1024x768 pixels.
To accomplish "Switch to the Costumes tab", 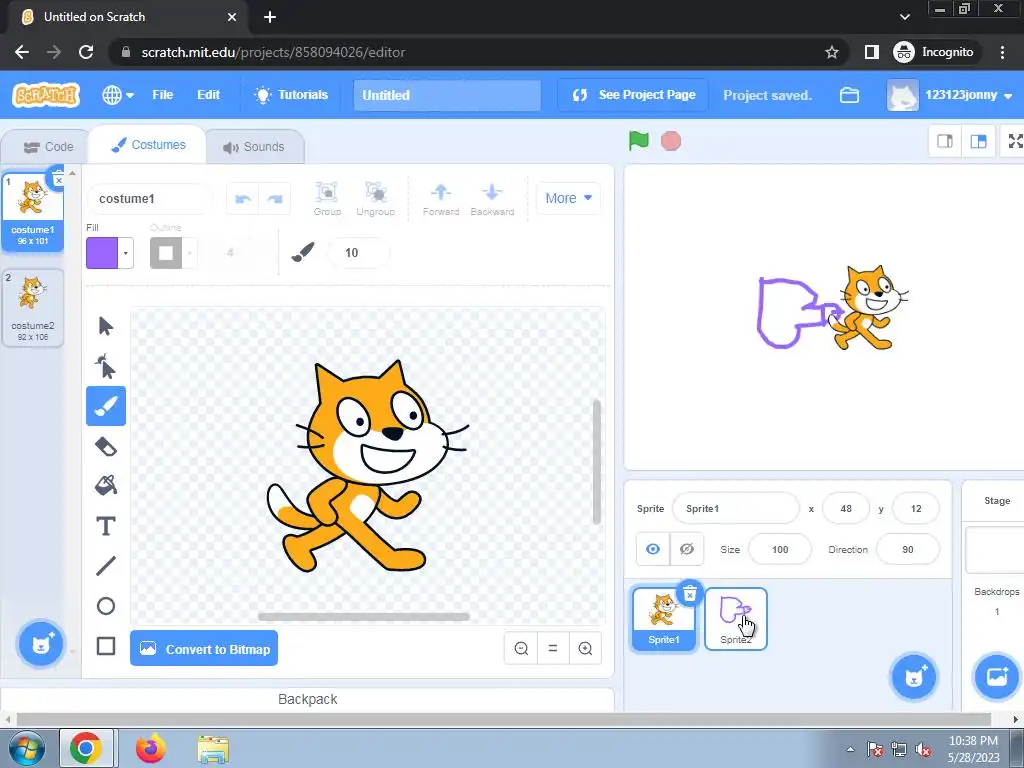I will pyautogui.click(x=148, y=145).
